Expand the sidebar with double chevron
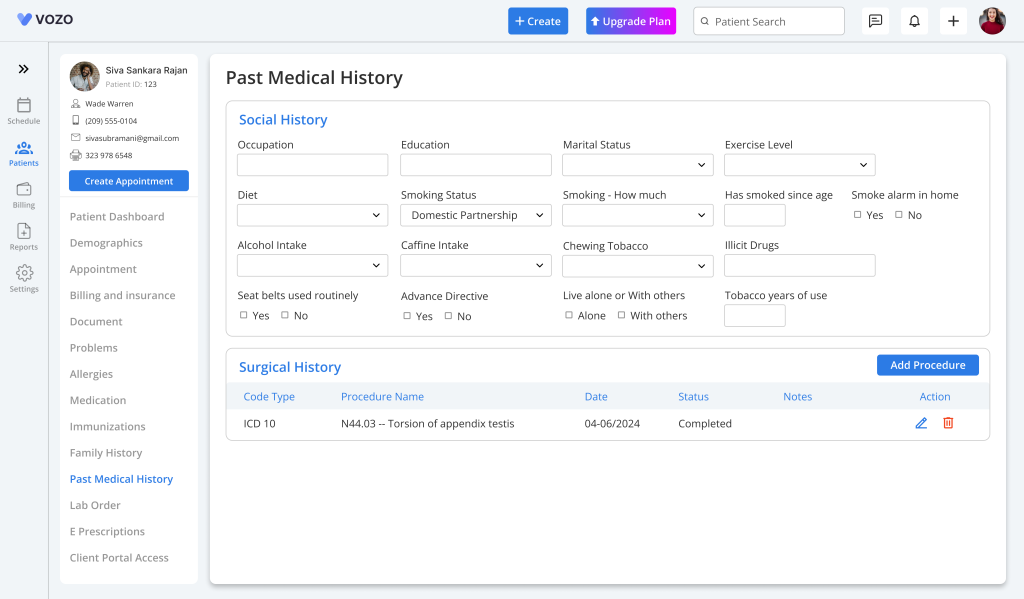The width and height of the screenshot is (1024, 599). (x=24, y=69)
